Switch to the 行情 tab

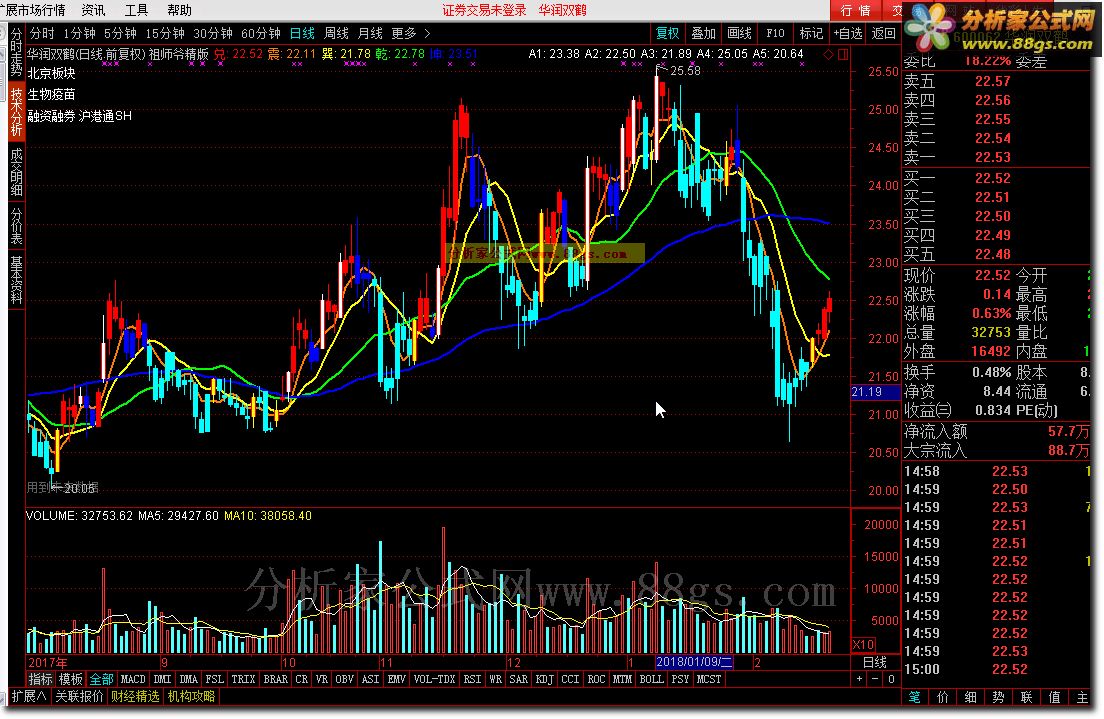coord(855,10)
